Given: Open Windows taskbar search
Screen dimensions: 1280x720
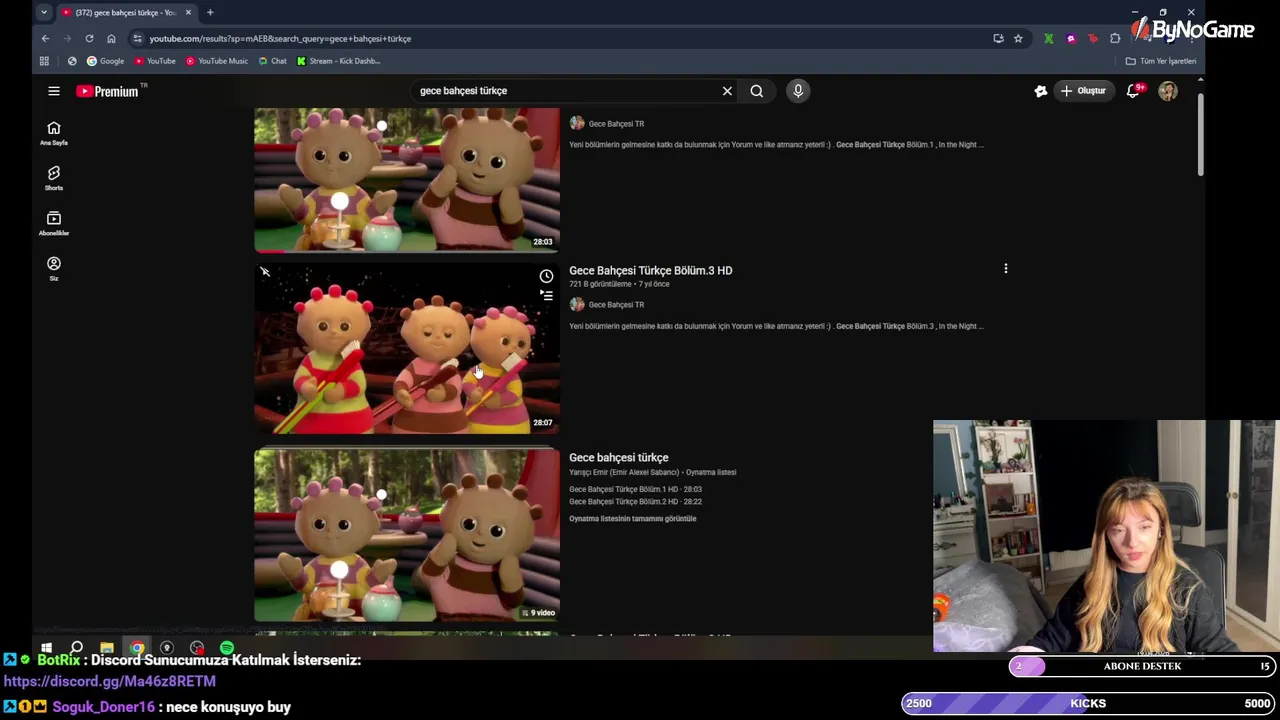Looking at the screenshot, I should tap(76, 648).
